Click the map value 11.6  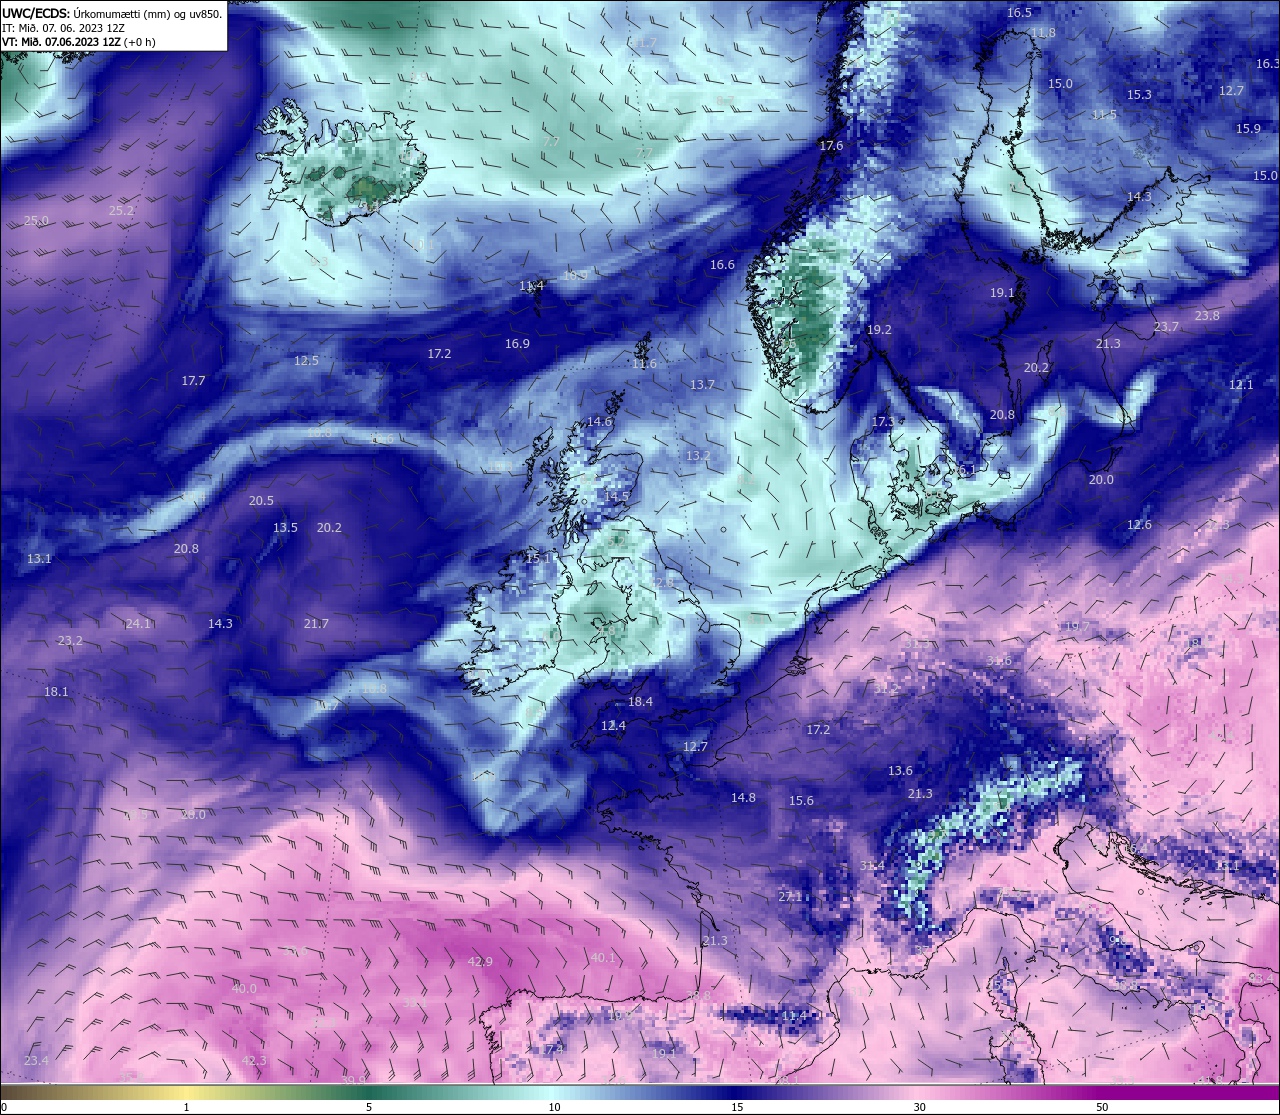(x=644, y=364)
